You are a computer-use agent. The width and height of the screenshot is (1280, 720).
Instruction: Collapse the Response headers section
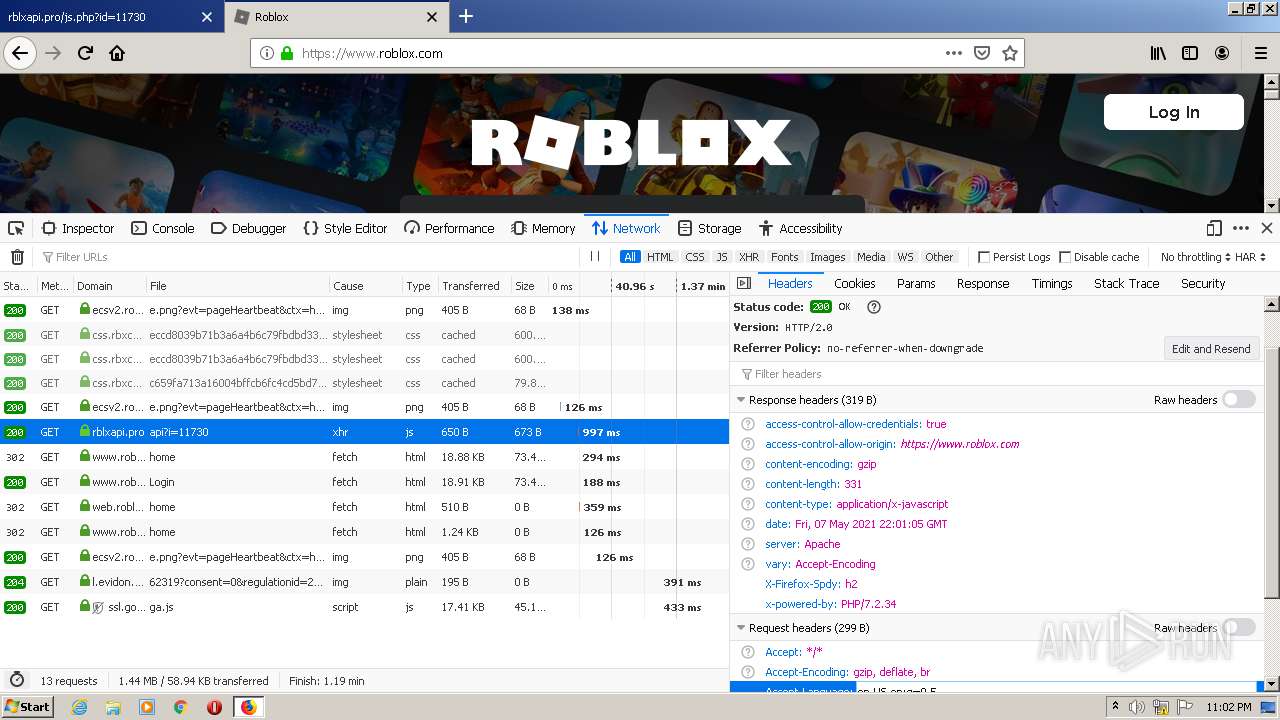[741, 400]
